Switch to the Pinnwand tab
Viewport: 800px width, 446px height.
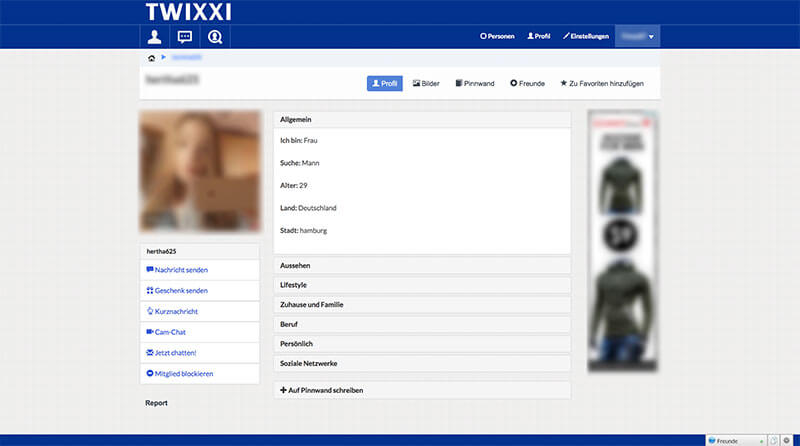pyautogui.click(x=475, y=84)
